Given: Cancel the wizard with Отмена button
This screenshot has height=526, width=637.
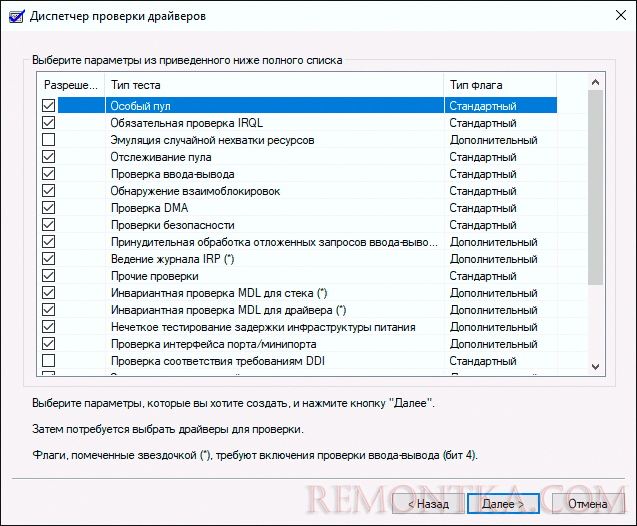Looking at the screenshot, I should click(x=588, y=504).
